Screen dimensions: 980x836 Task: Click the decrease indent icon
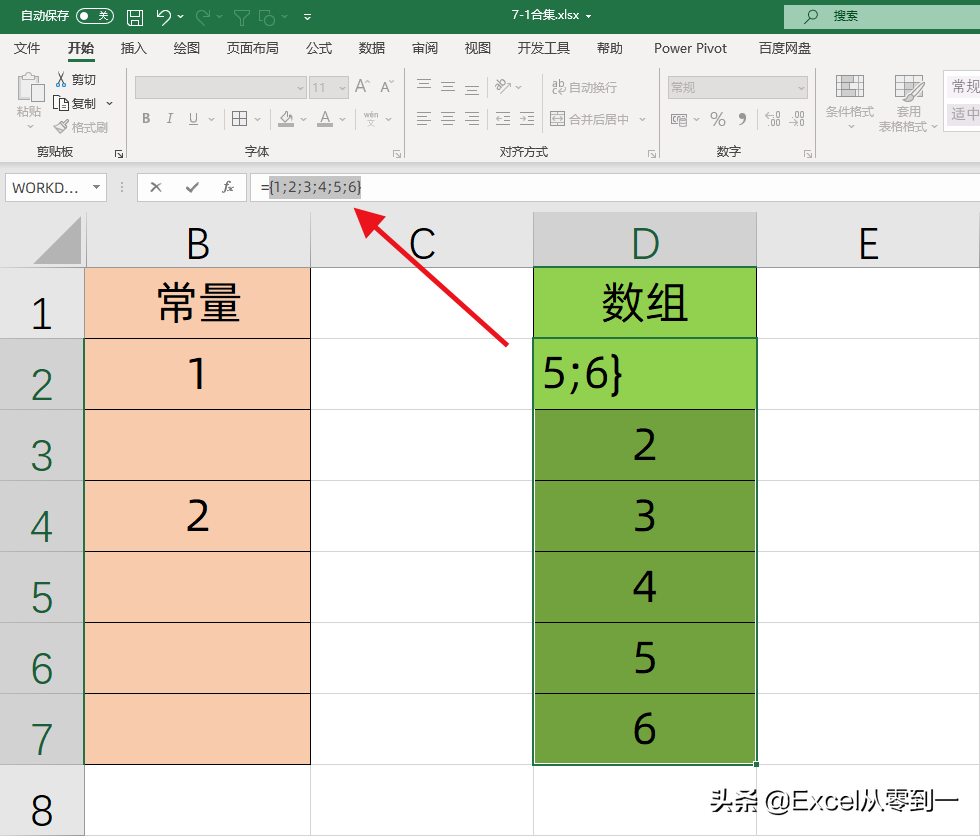(x=502, y=118)
